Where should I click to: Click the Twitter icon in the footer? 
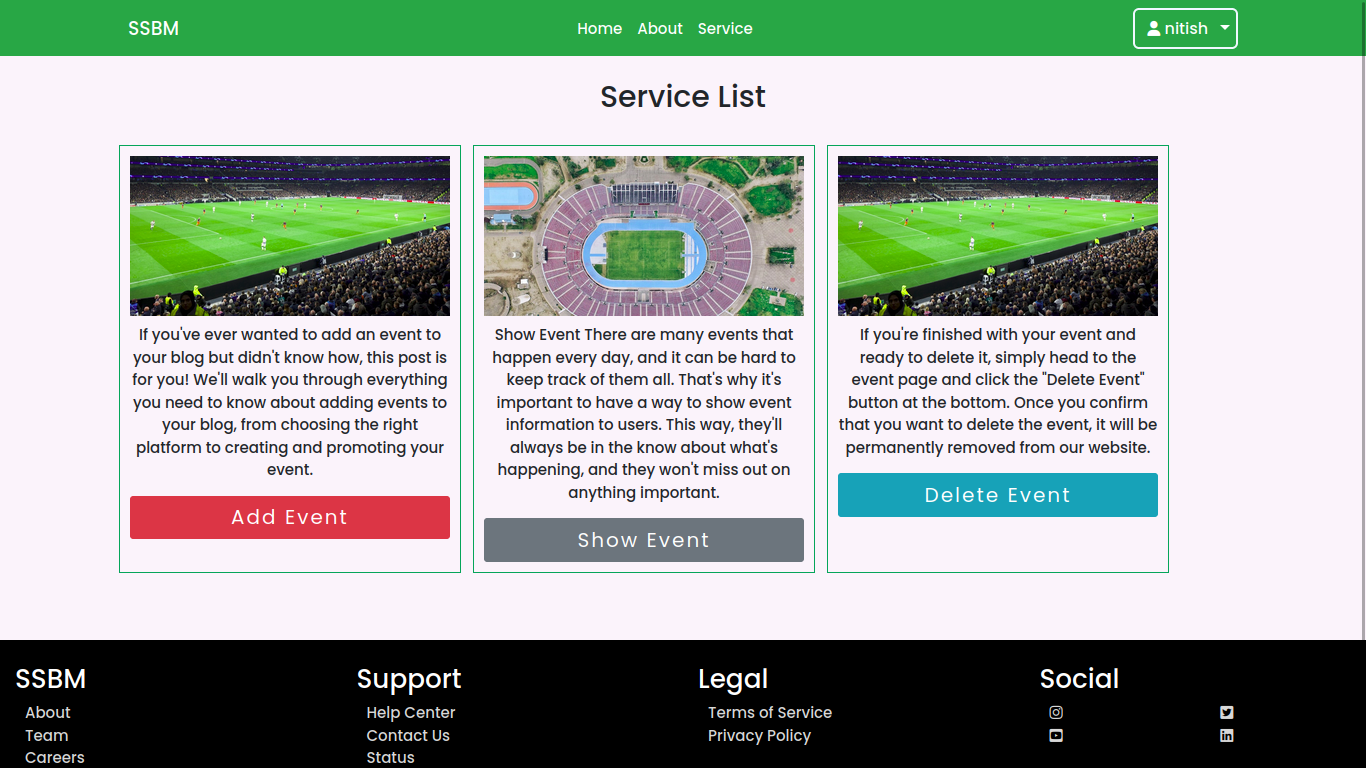[x=1227, y=713]
